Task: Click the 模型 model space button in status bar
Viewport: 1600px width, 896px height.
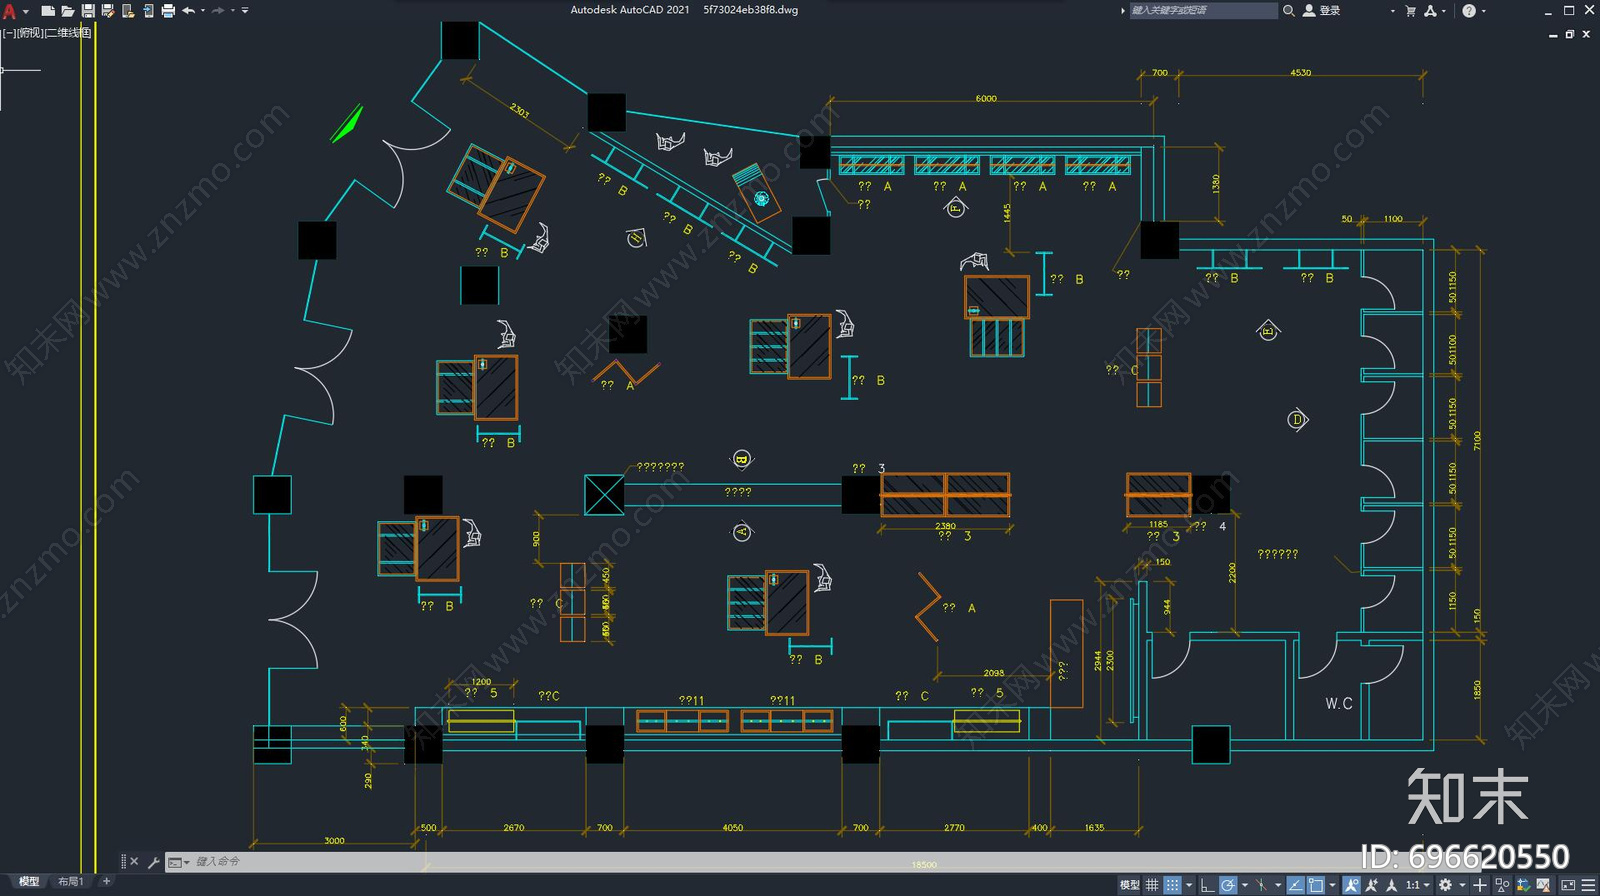Action: [1130, 885]
